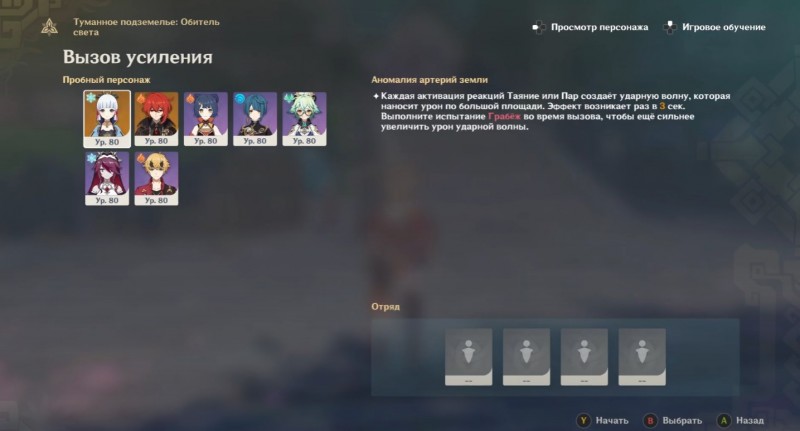The height and width of the screenshot is (431, 800).
Task: Pick the red-haired Pyro trial character
Action: click(156, 119)
